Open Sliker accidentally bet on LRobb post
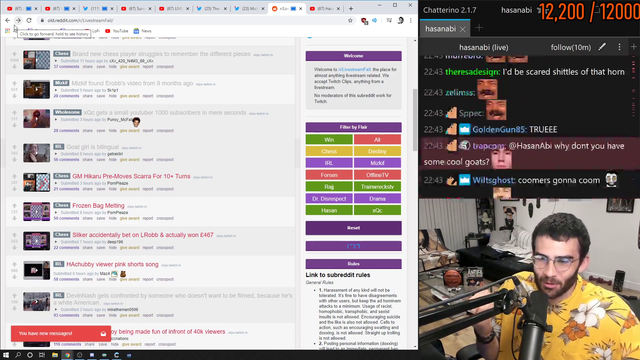The height and width of the screenshot is (360, 640). (143, 235)
